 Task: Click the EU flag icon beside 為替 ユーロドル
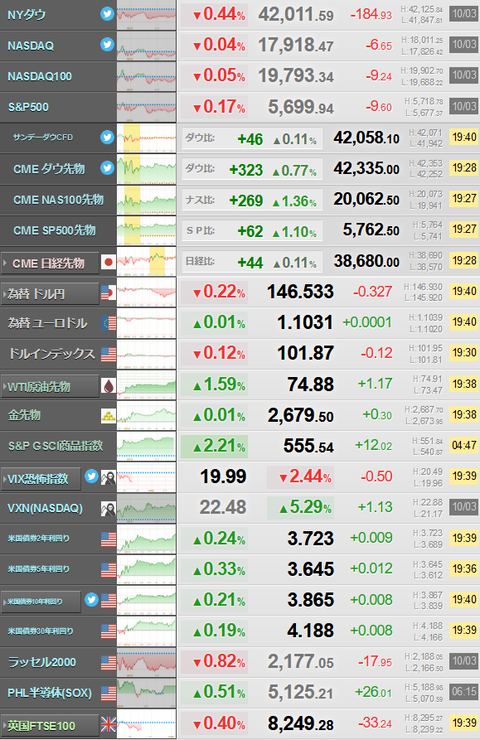pyautogui.click(x=109, y=323)
